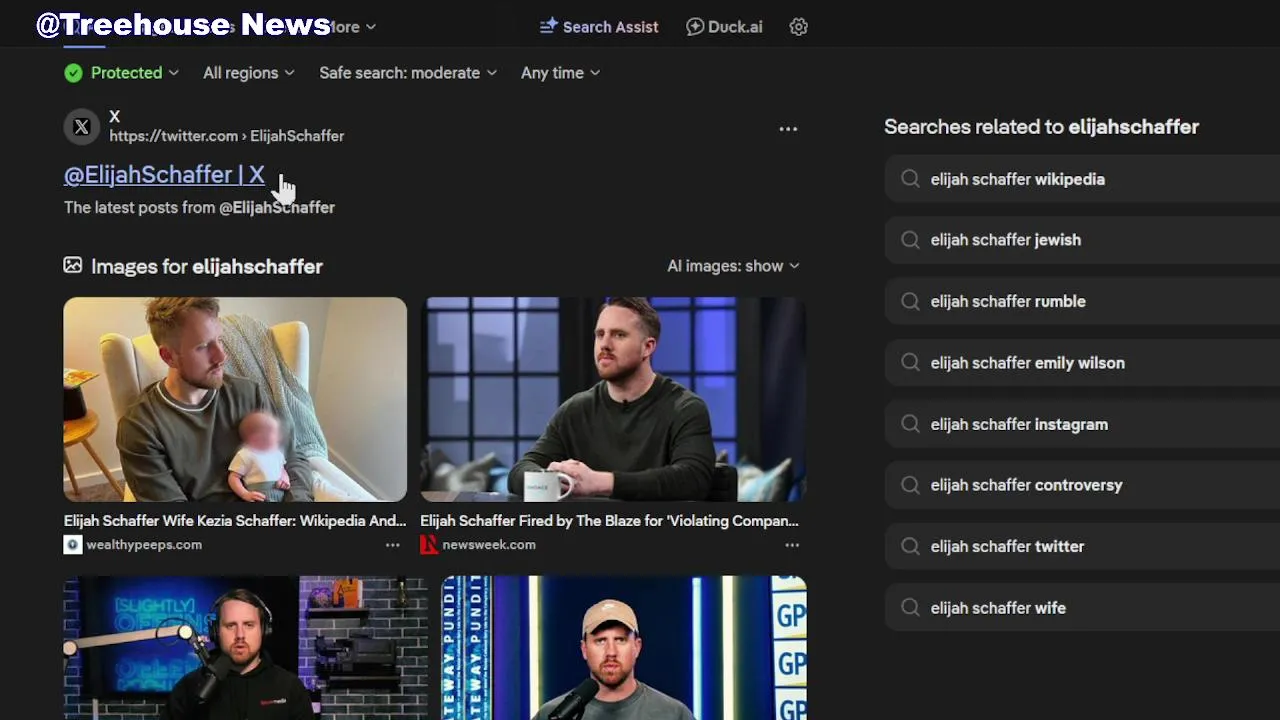Screen dimensions: 1280x720
Task: Open Duck.ai chat
Action: click(724, 27)
